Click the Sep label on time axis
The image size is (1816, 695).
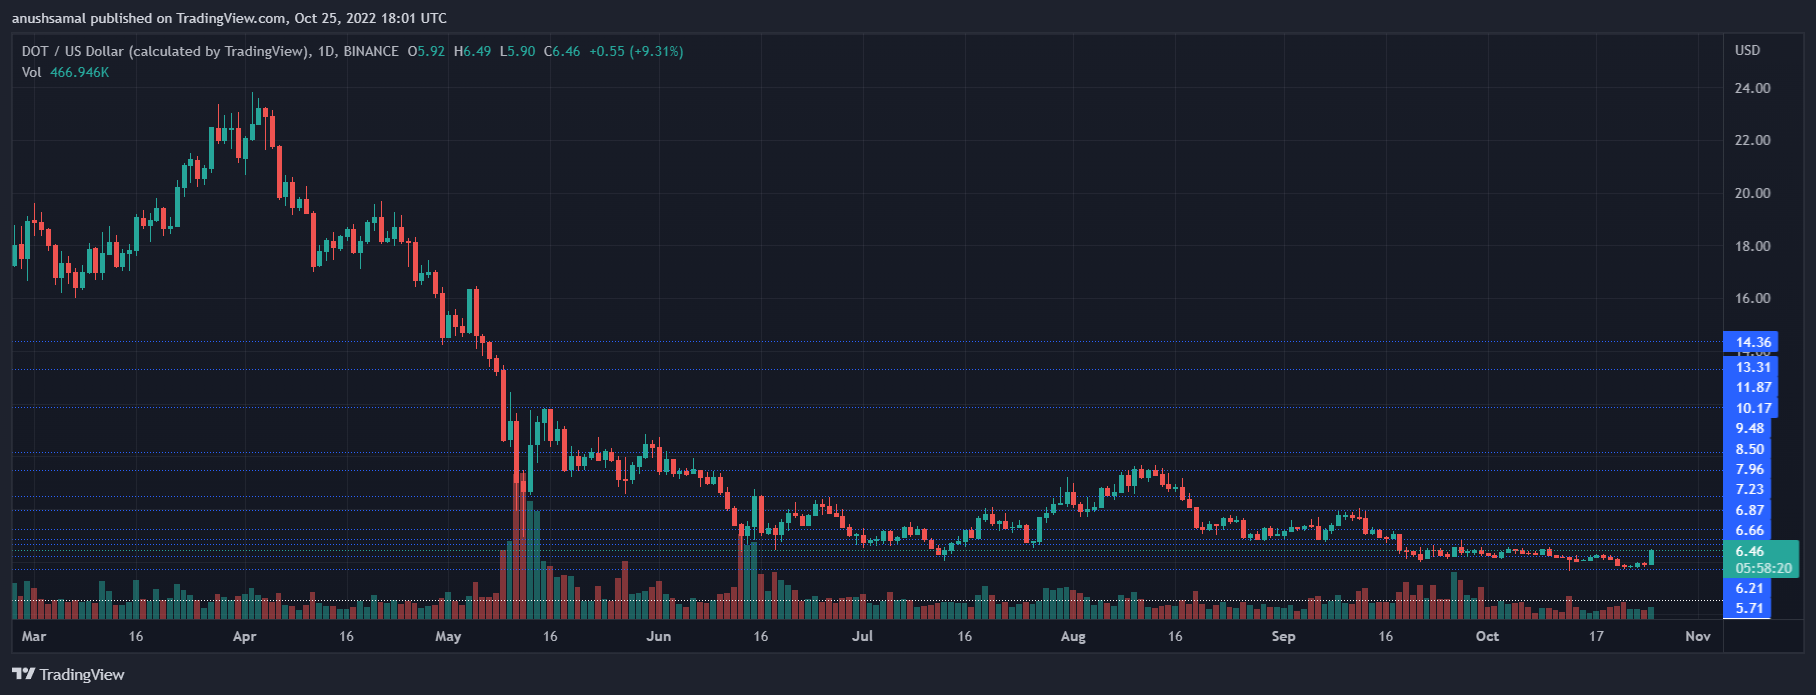pos(1283,636)
